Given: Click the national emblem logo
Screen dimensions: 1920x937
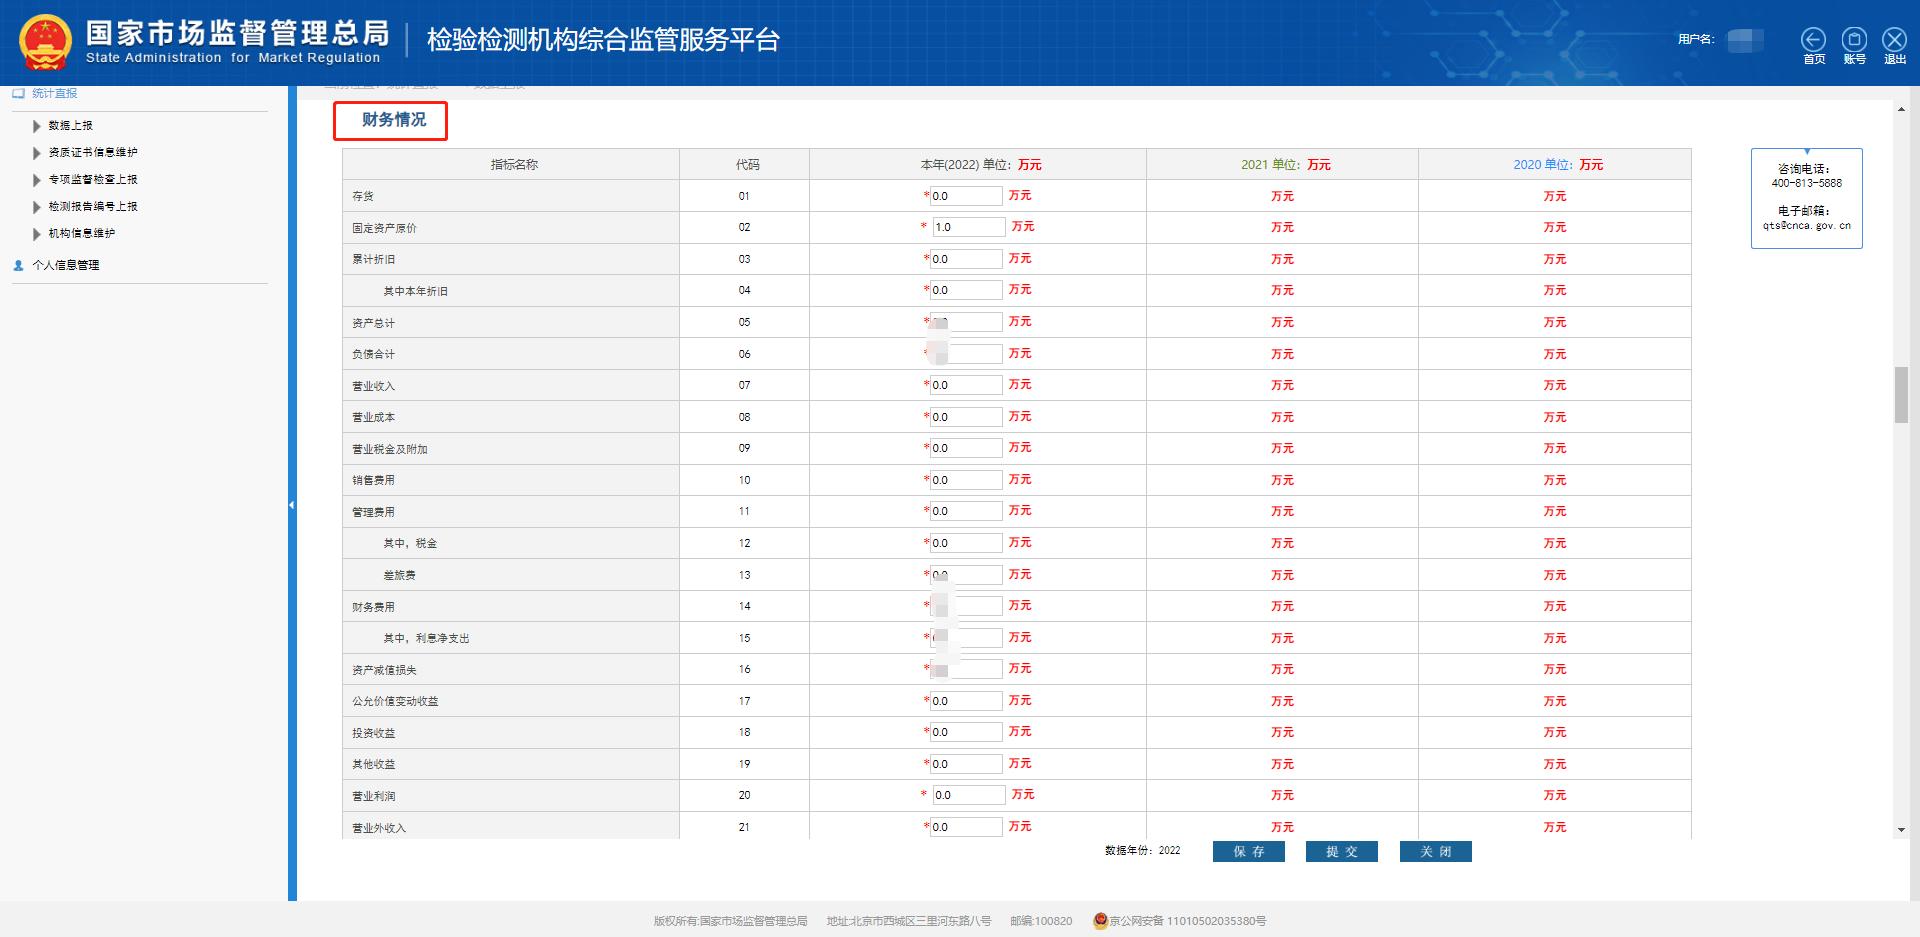Looking at the screenshot, I should pyautogui.click(x=45, y=43).
